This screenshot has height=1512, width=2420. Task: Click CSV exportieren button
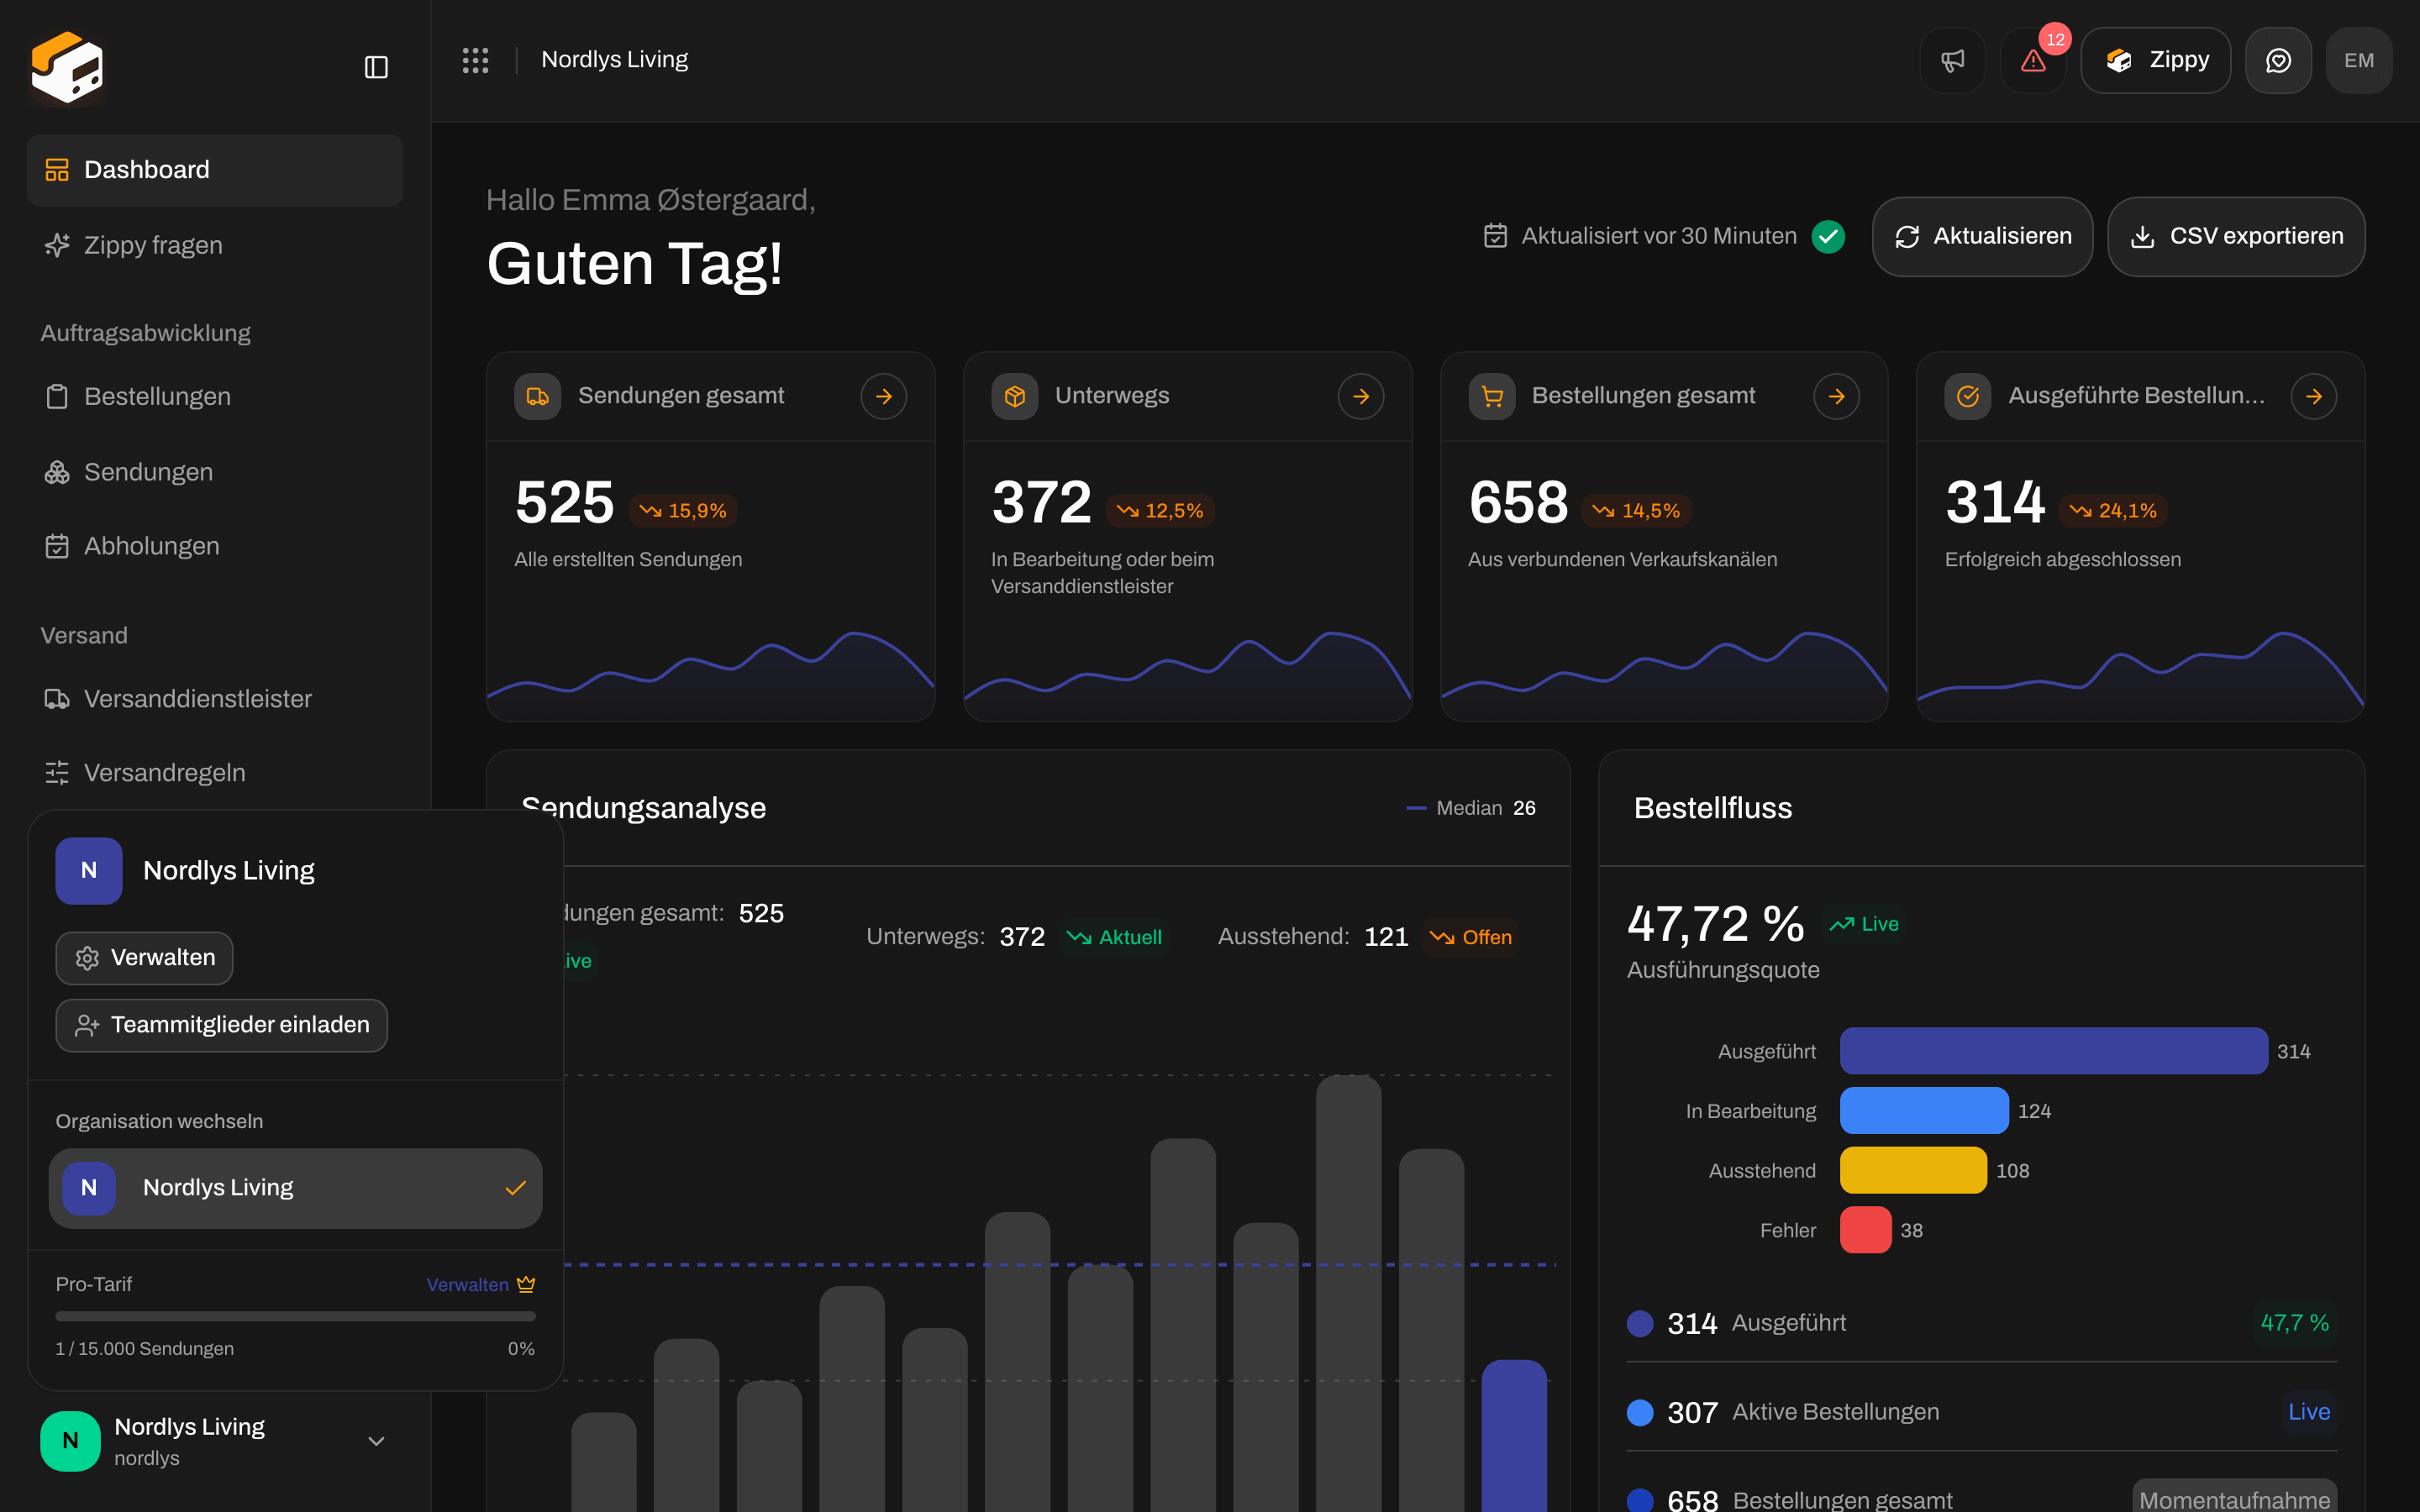tap(2236, 237)
